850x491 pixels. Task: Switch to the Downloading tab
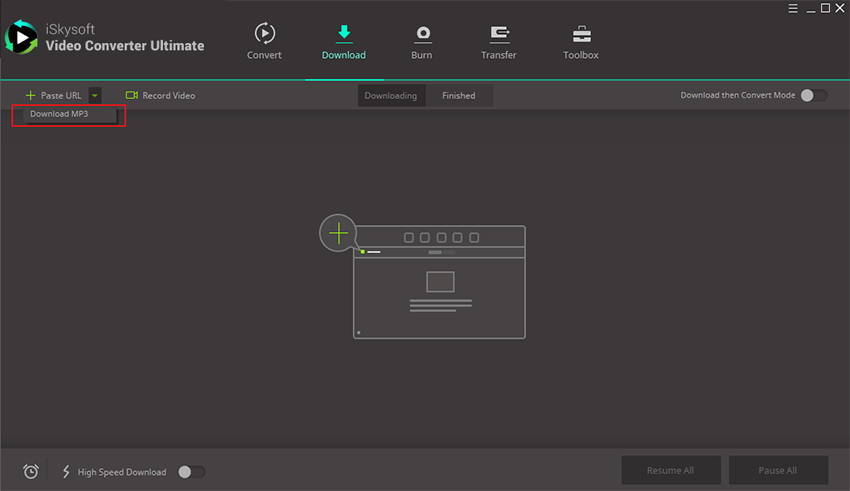click(391, 96)
